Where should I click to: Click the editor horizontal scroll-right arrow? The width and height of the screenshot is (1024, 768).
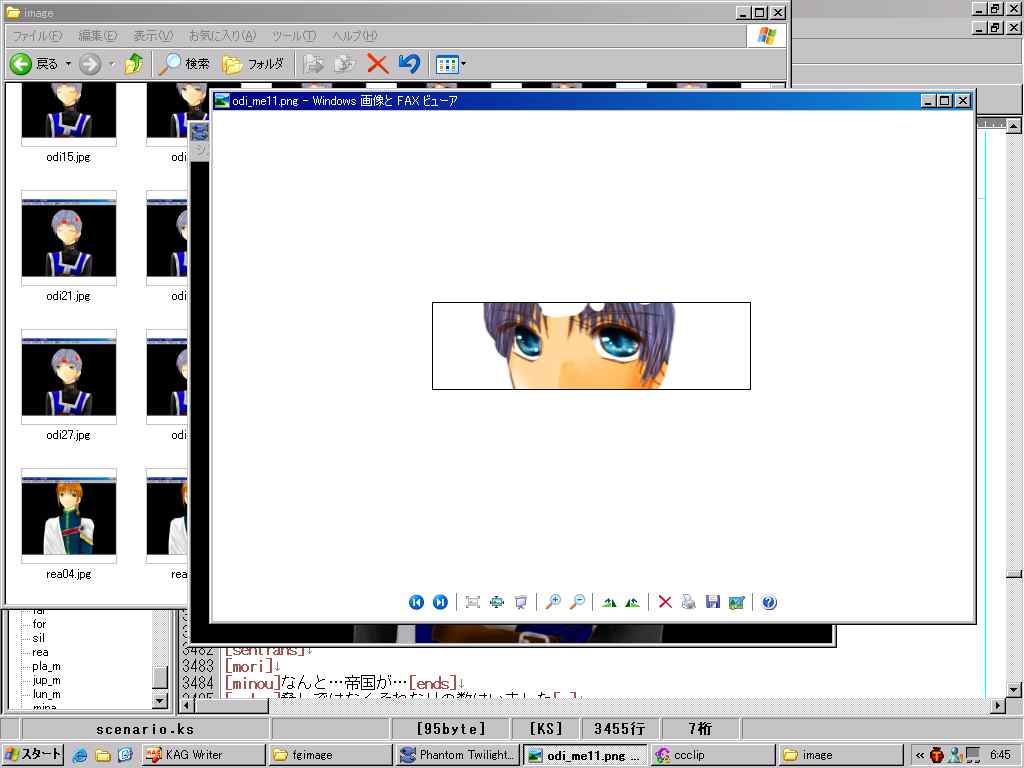(997, 705)
